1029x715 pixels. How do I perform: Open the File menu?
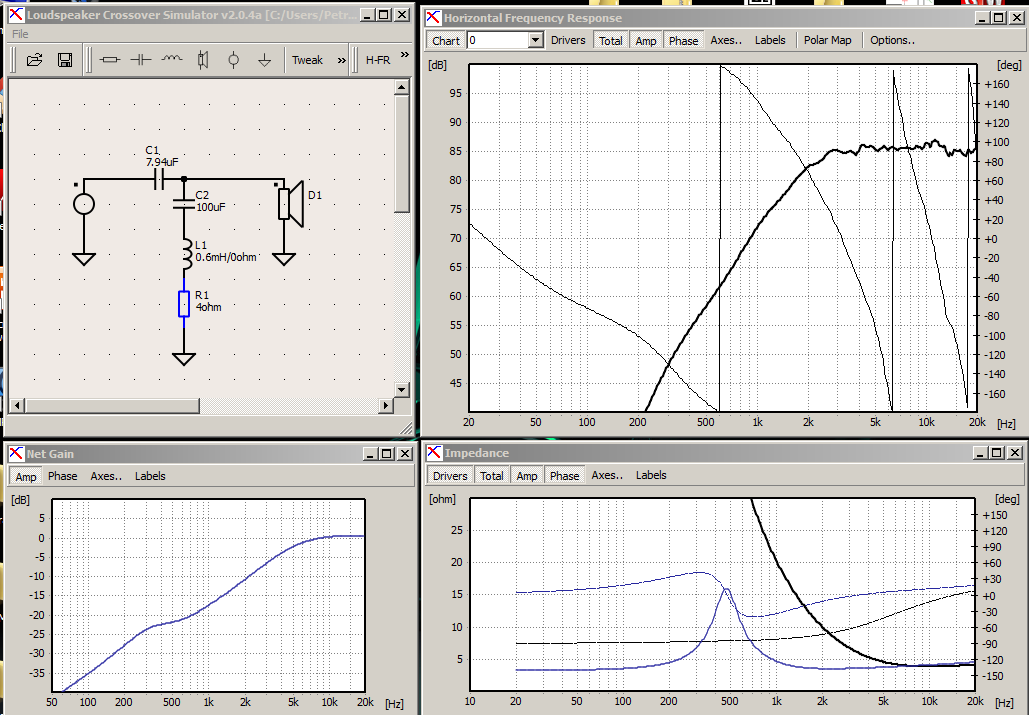[20, 34]
